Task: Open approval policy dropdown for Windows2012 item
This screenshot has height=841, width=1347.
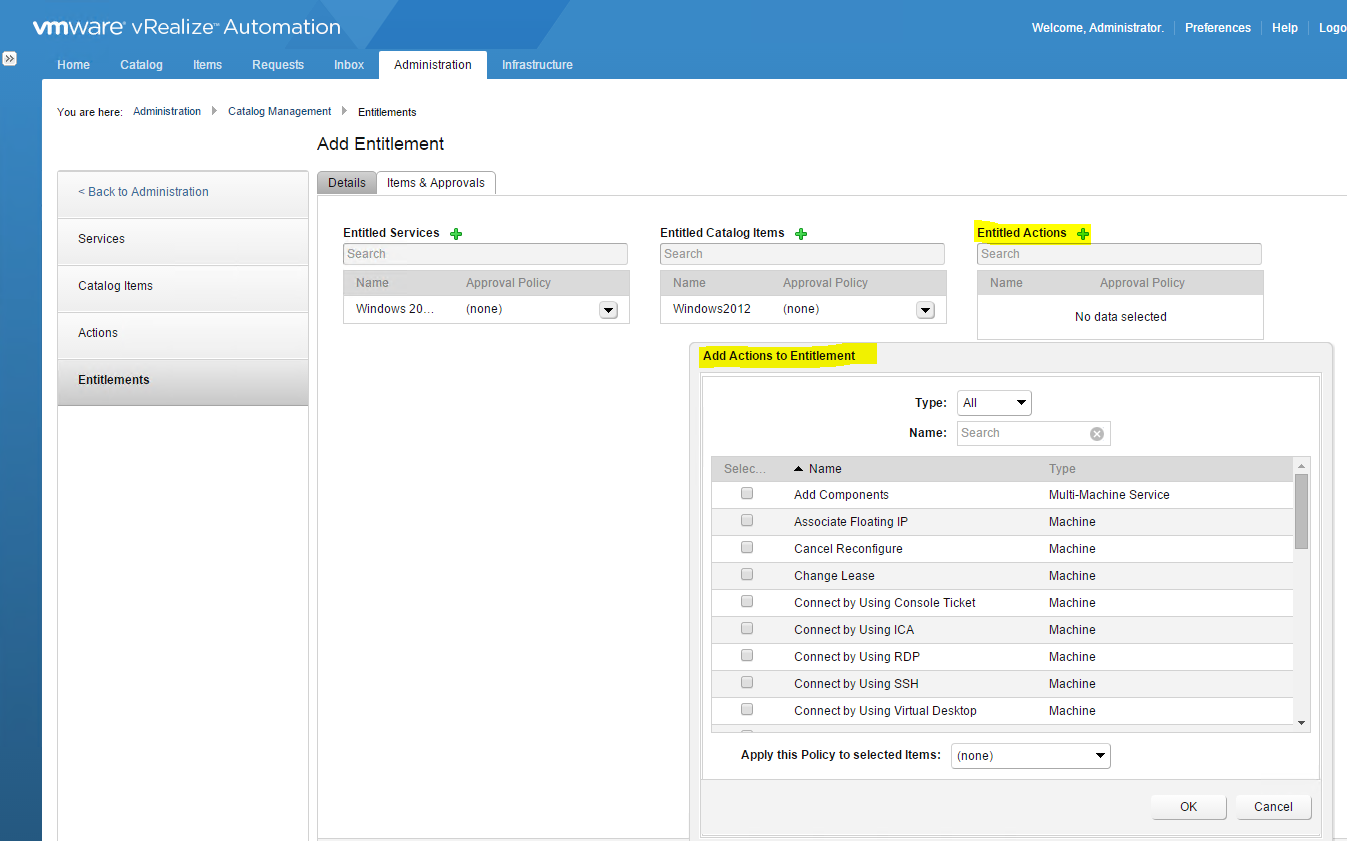Action: [x=925, y=310]
